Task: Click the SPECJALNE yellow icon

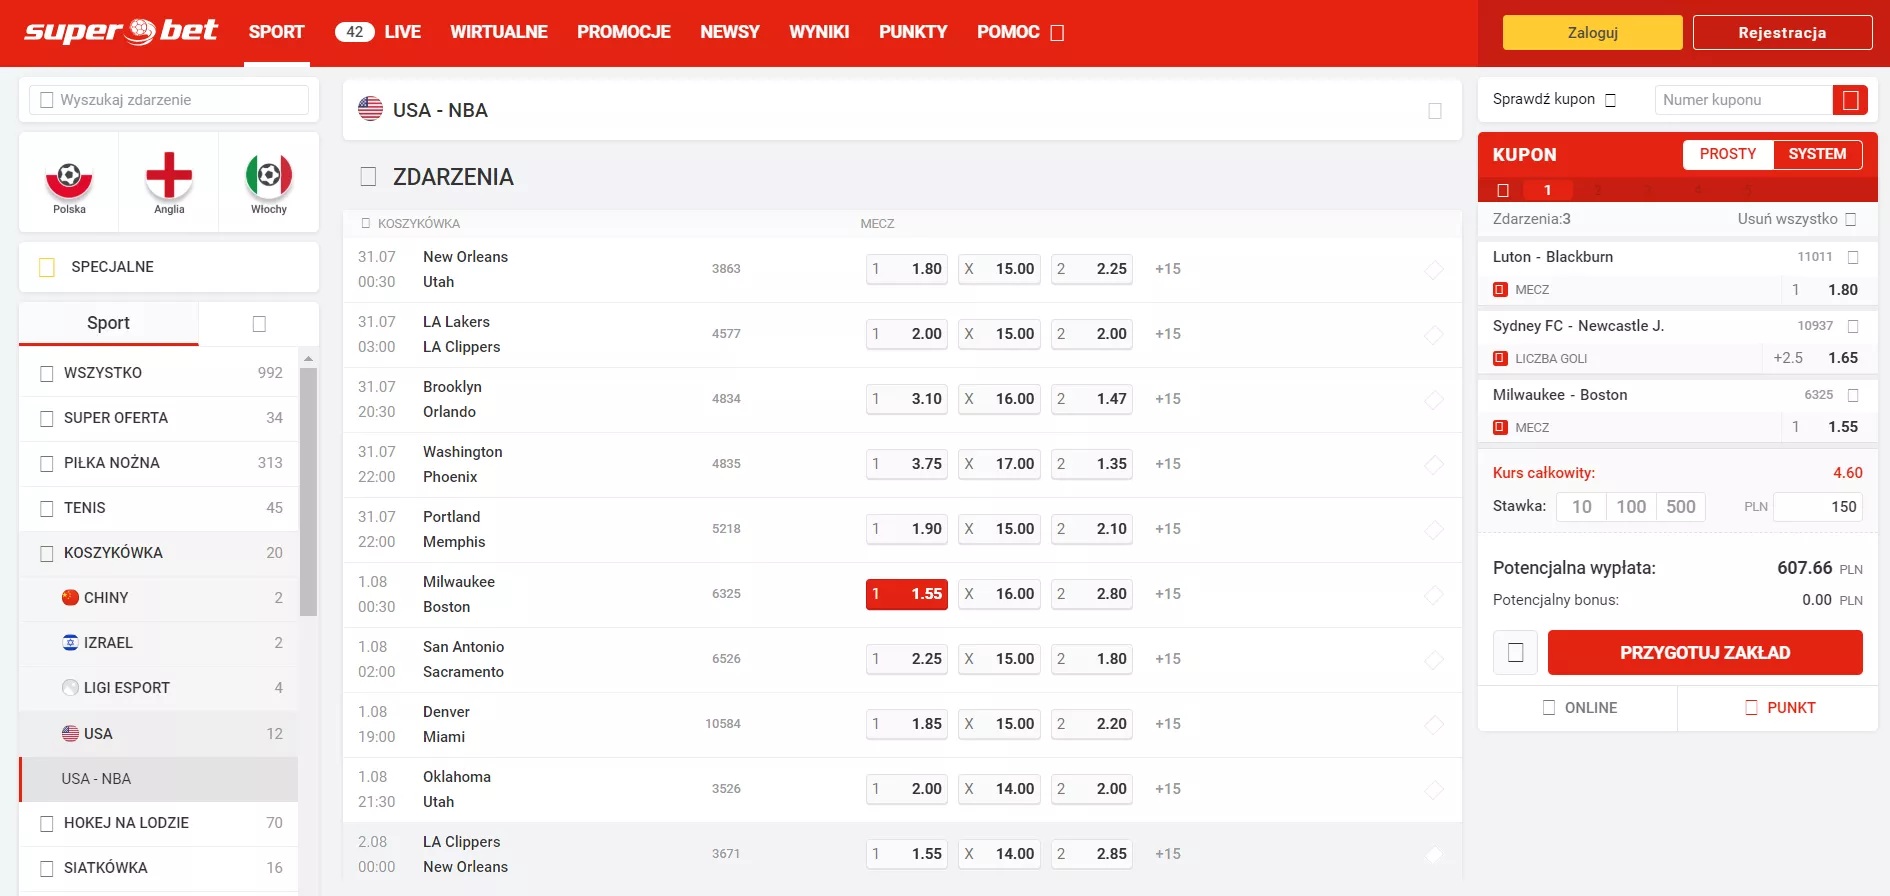Action: tap(46, 267)
